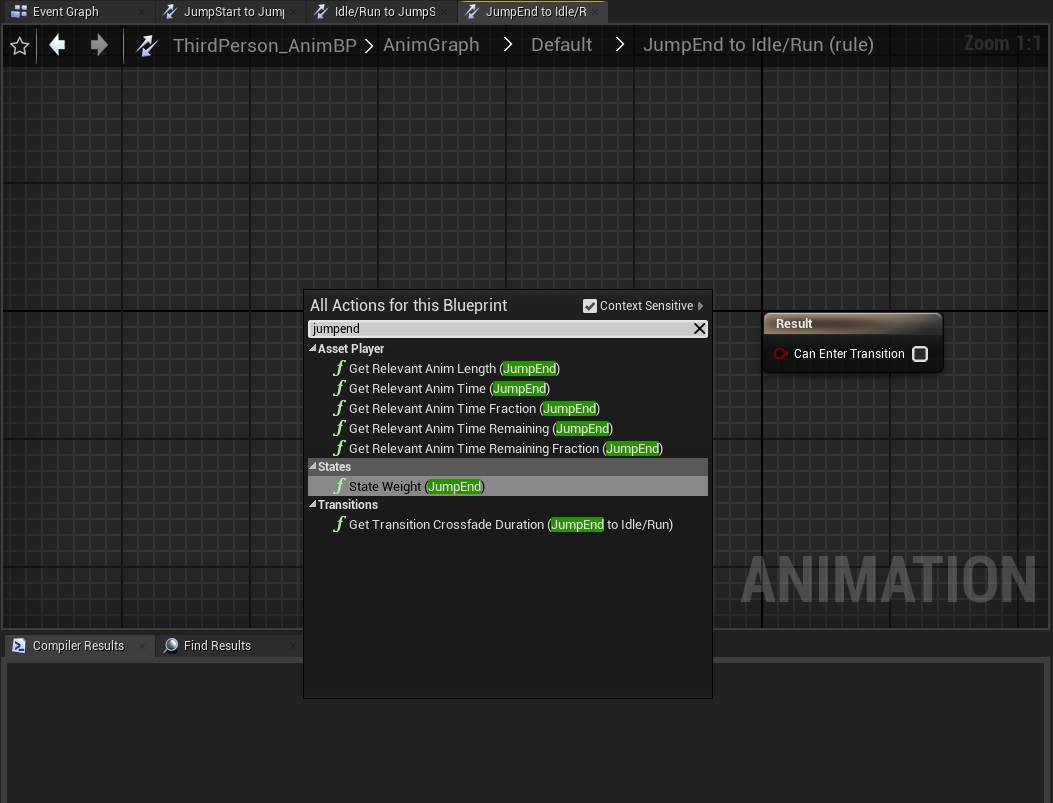Viewport: 1053px width, 803px height.
Task: Toggle the Can Enter Transition checkbox
Action: coord(920,354)
